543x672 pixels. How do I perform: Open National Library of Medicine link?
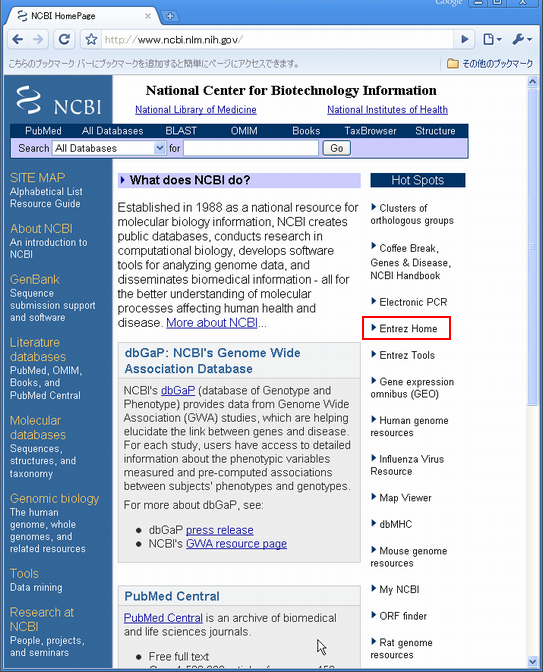coord(196,110)
